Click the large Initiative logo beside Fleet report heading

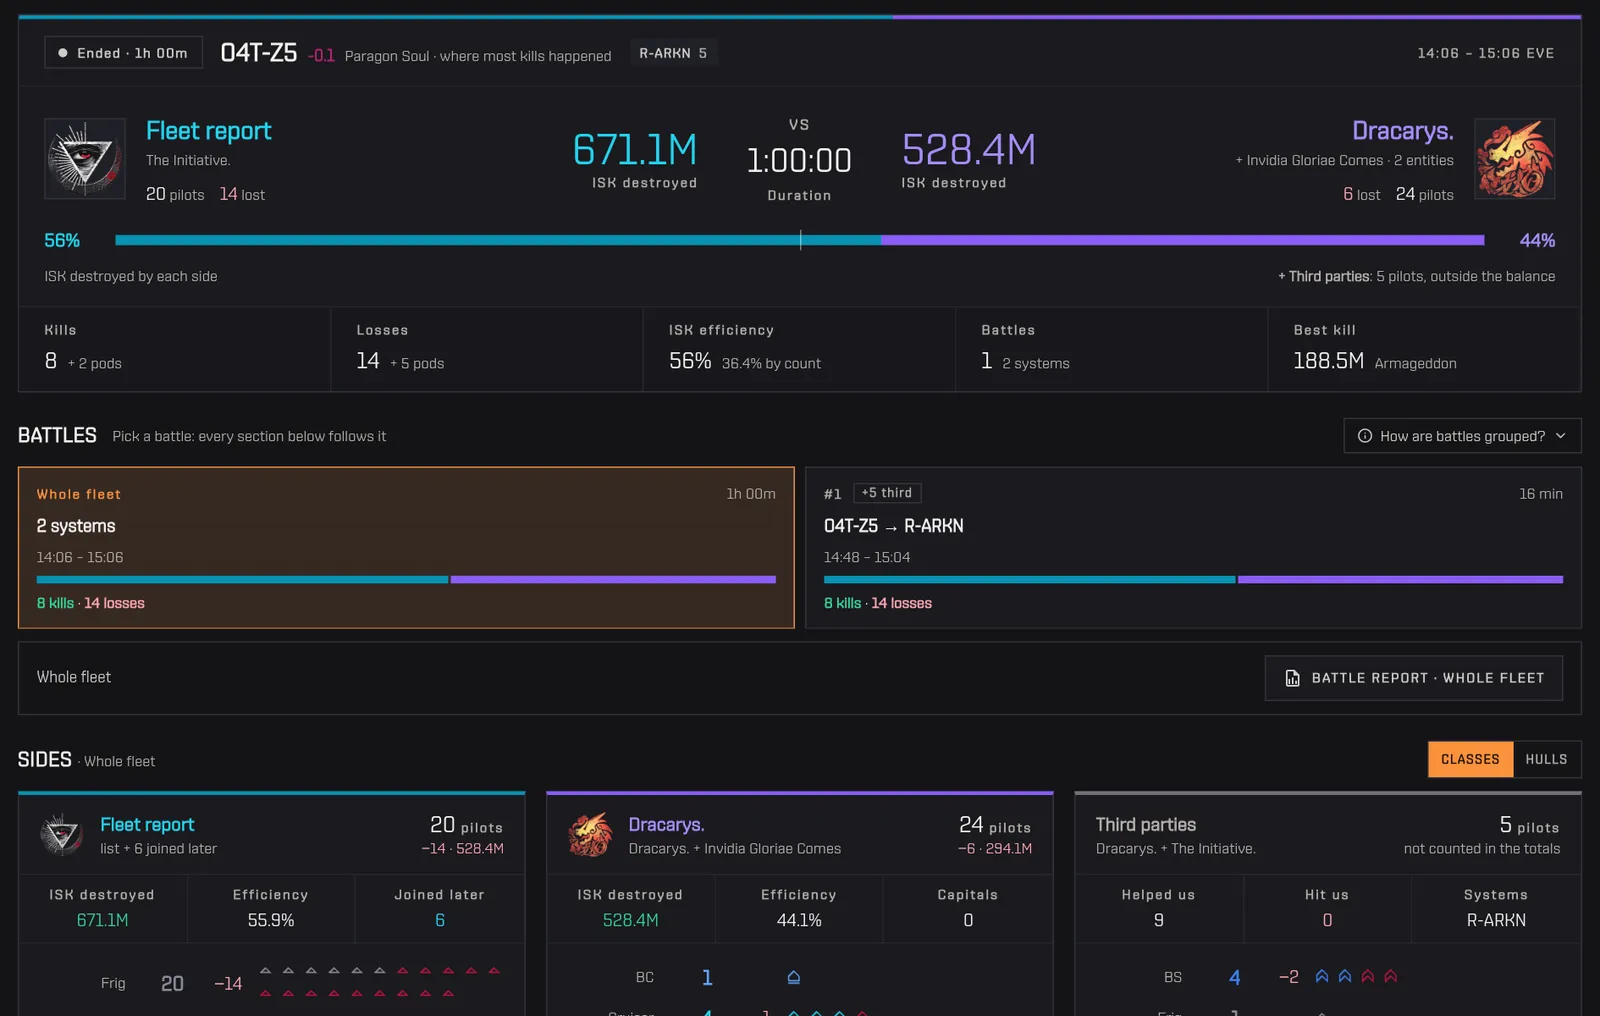pos(85,159)
